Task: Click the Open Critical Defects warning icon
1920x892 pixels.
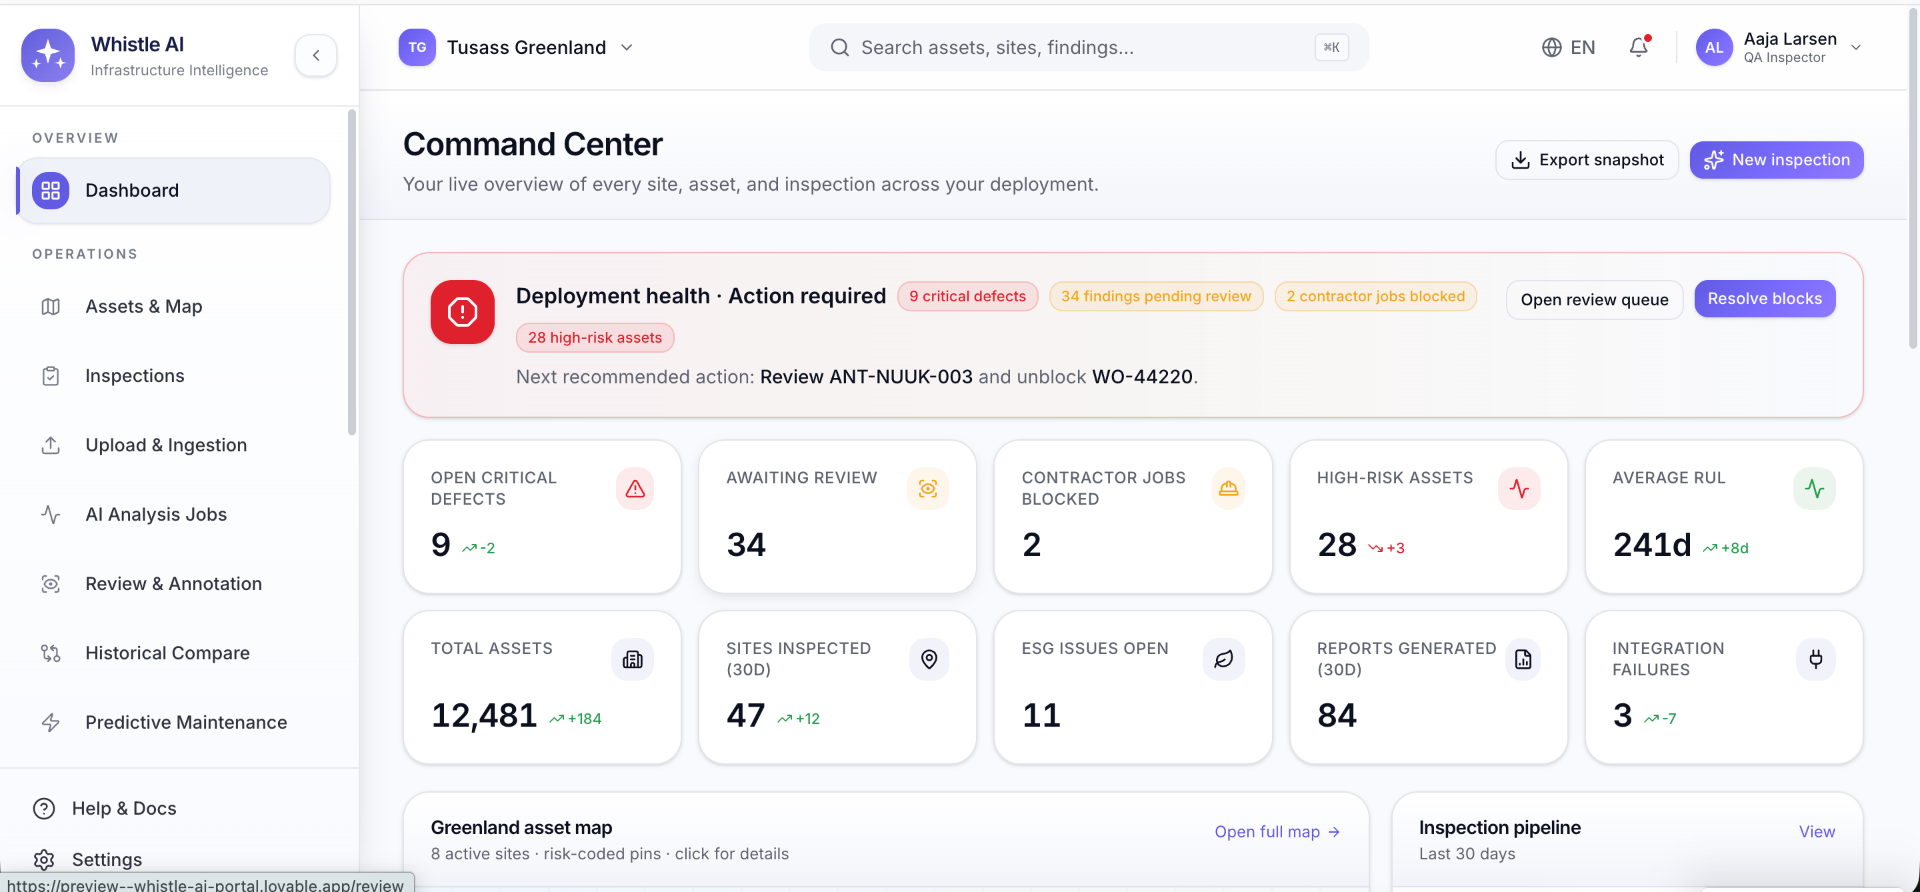Action: pyautogui.click(x=635, y=489)
